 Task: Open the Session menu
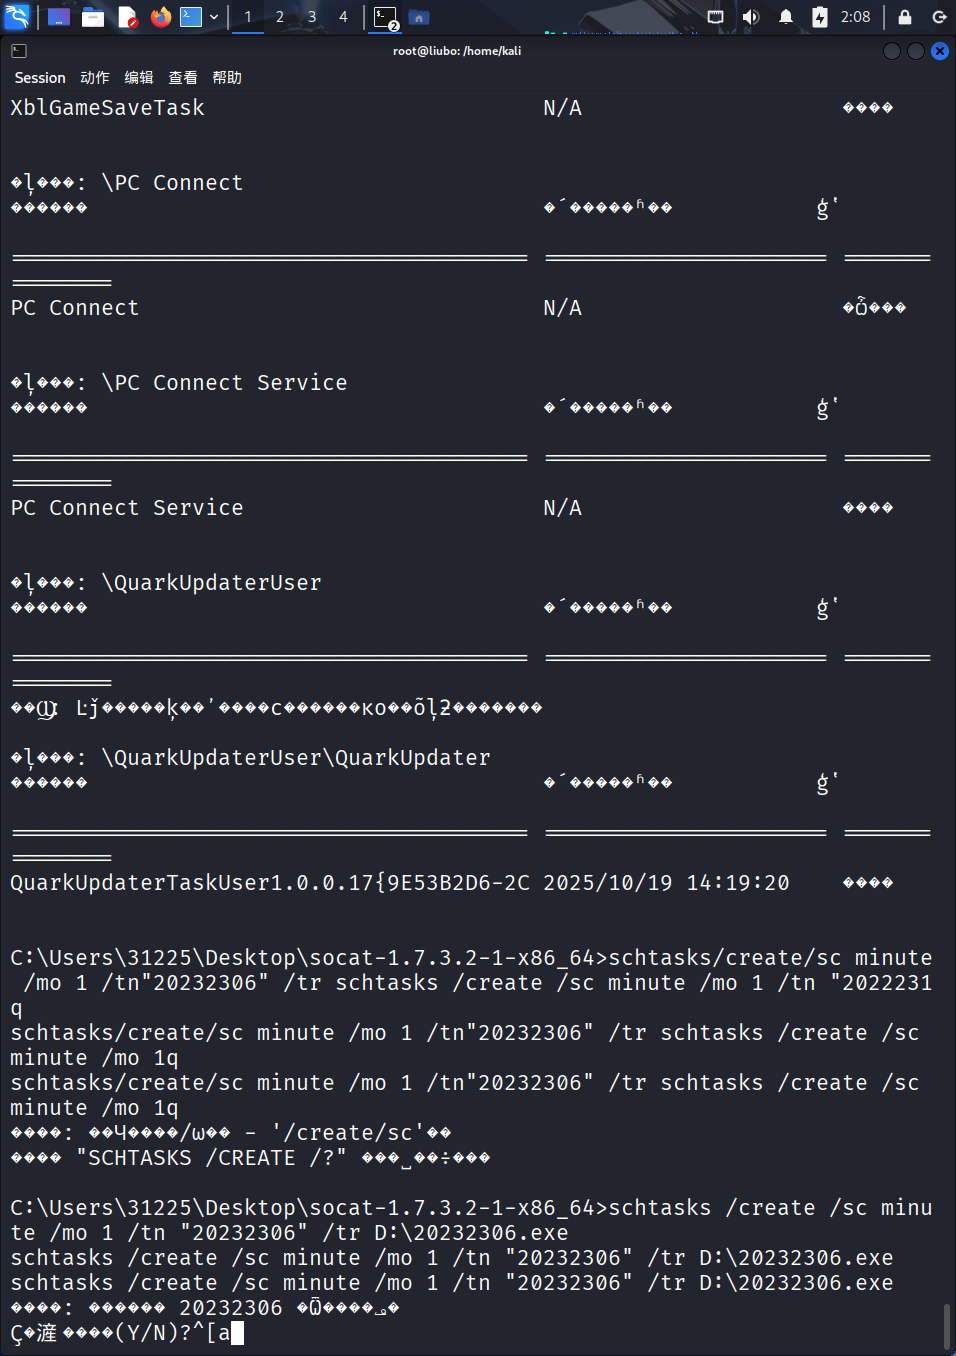pyautogui.click(x=40, y=78)
